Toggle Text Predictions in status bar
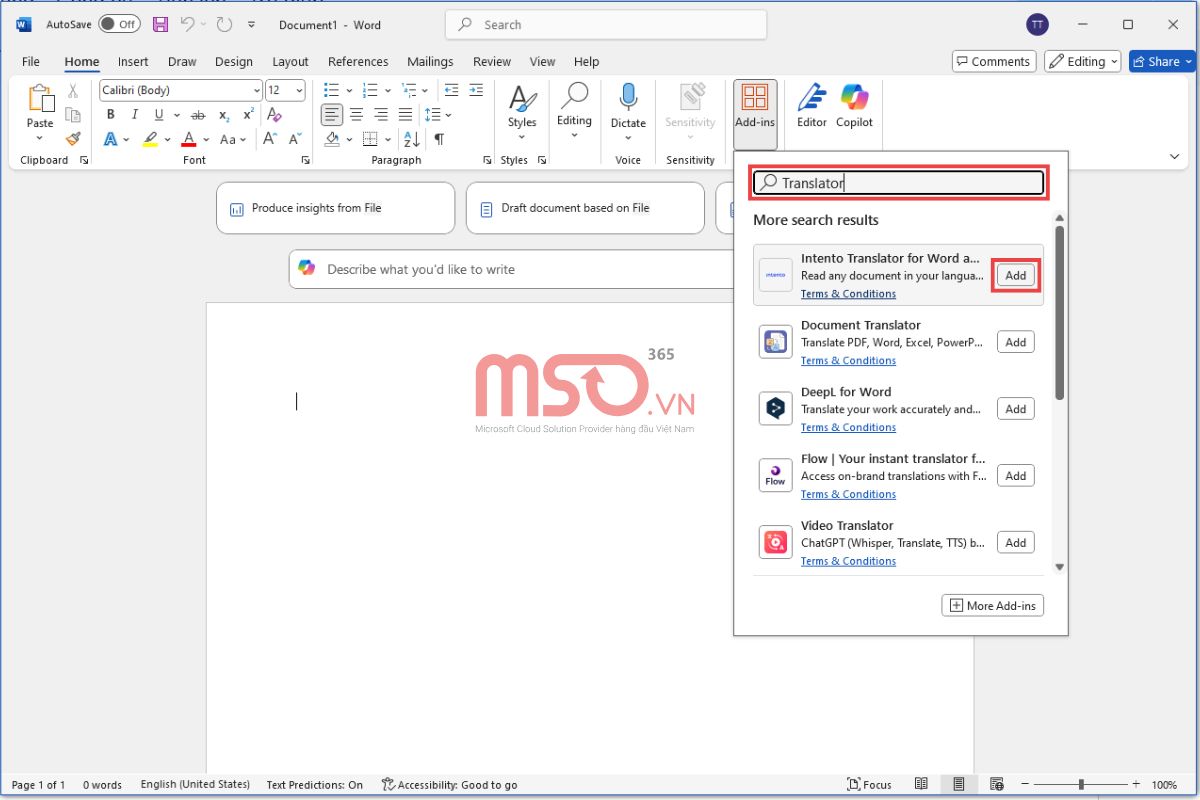This screenshot has width=1200, height=800. 315,785
